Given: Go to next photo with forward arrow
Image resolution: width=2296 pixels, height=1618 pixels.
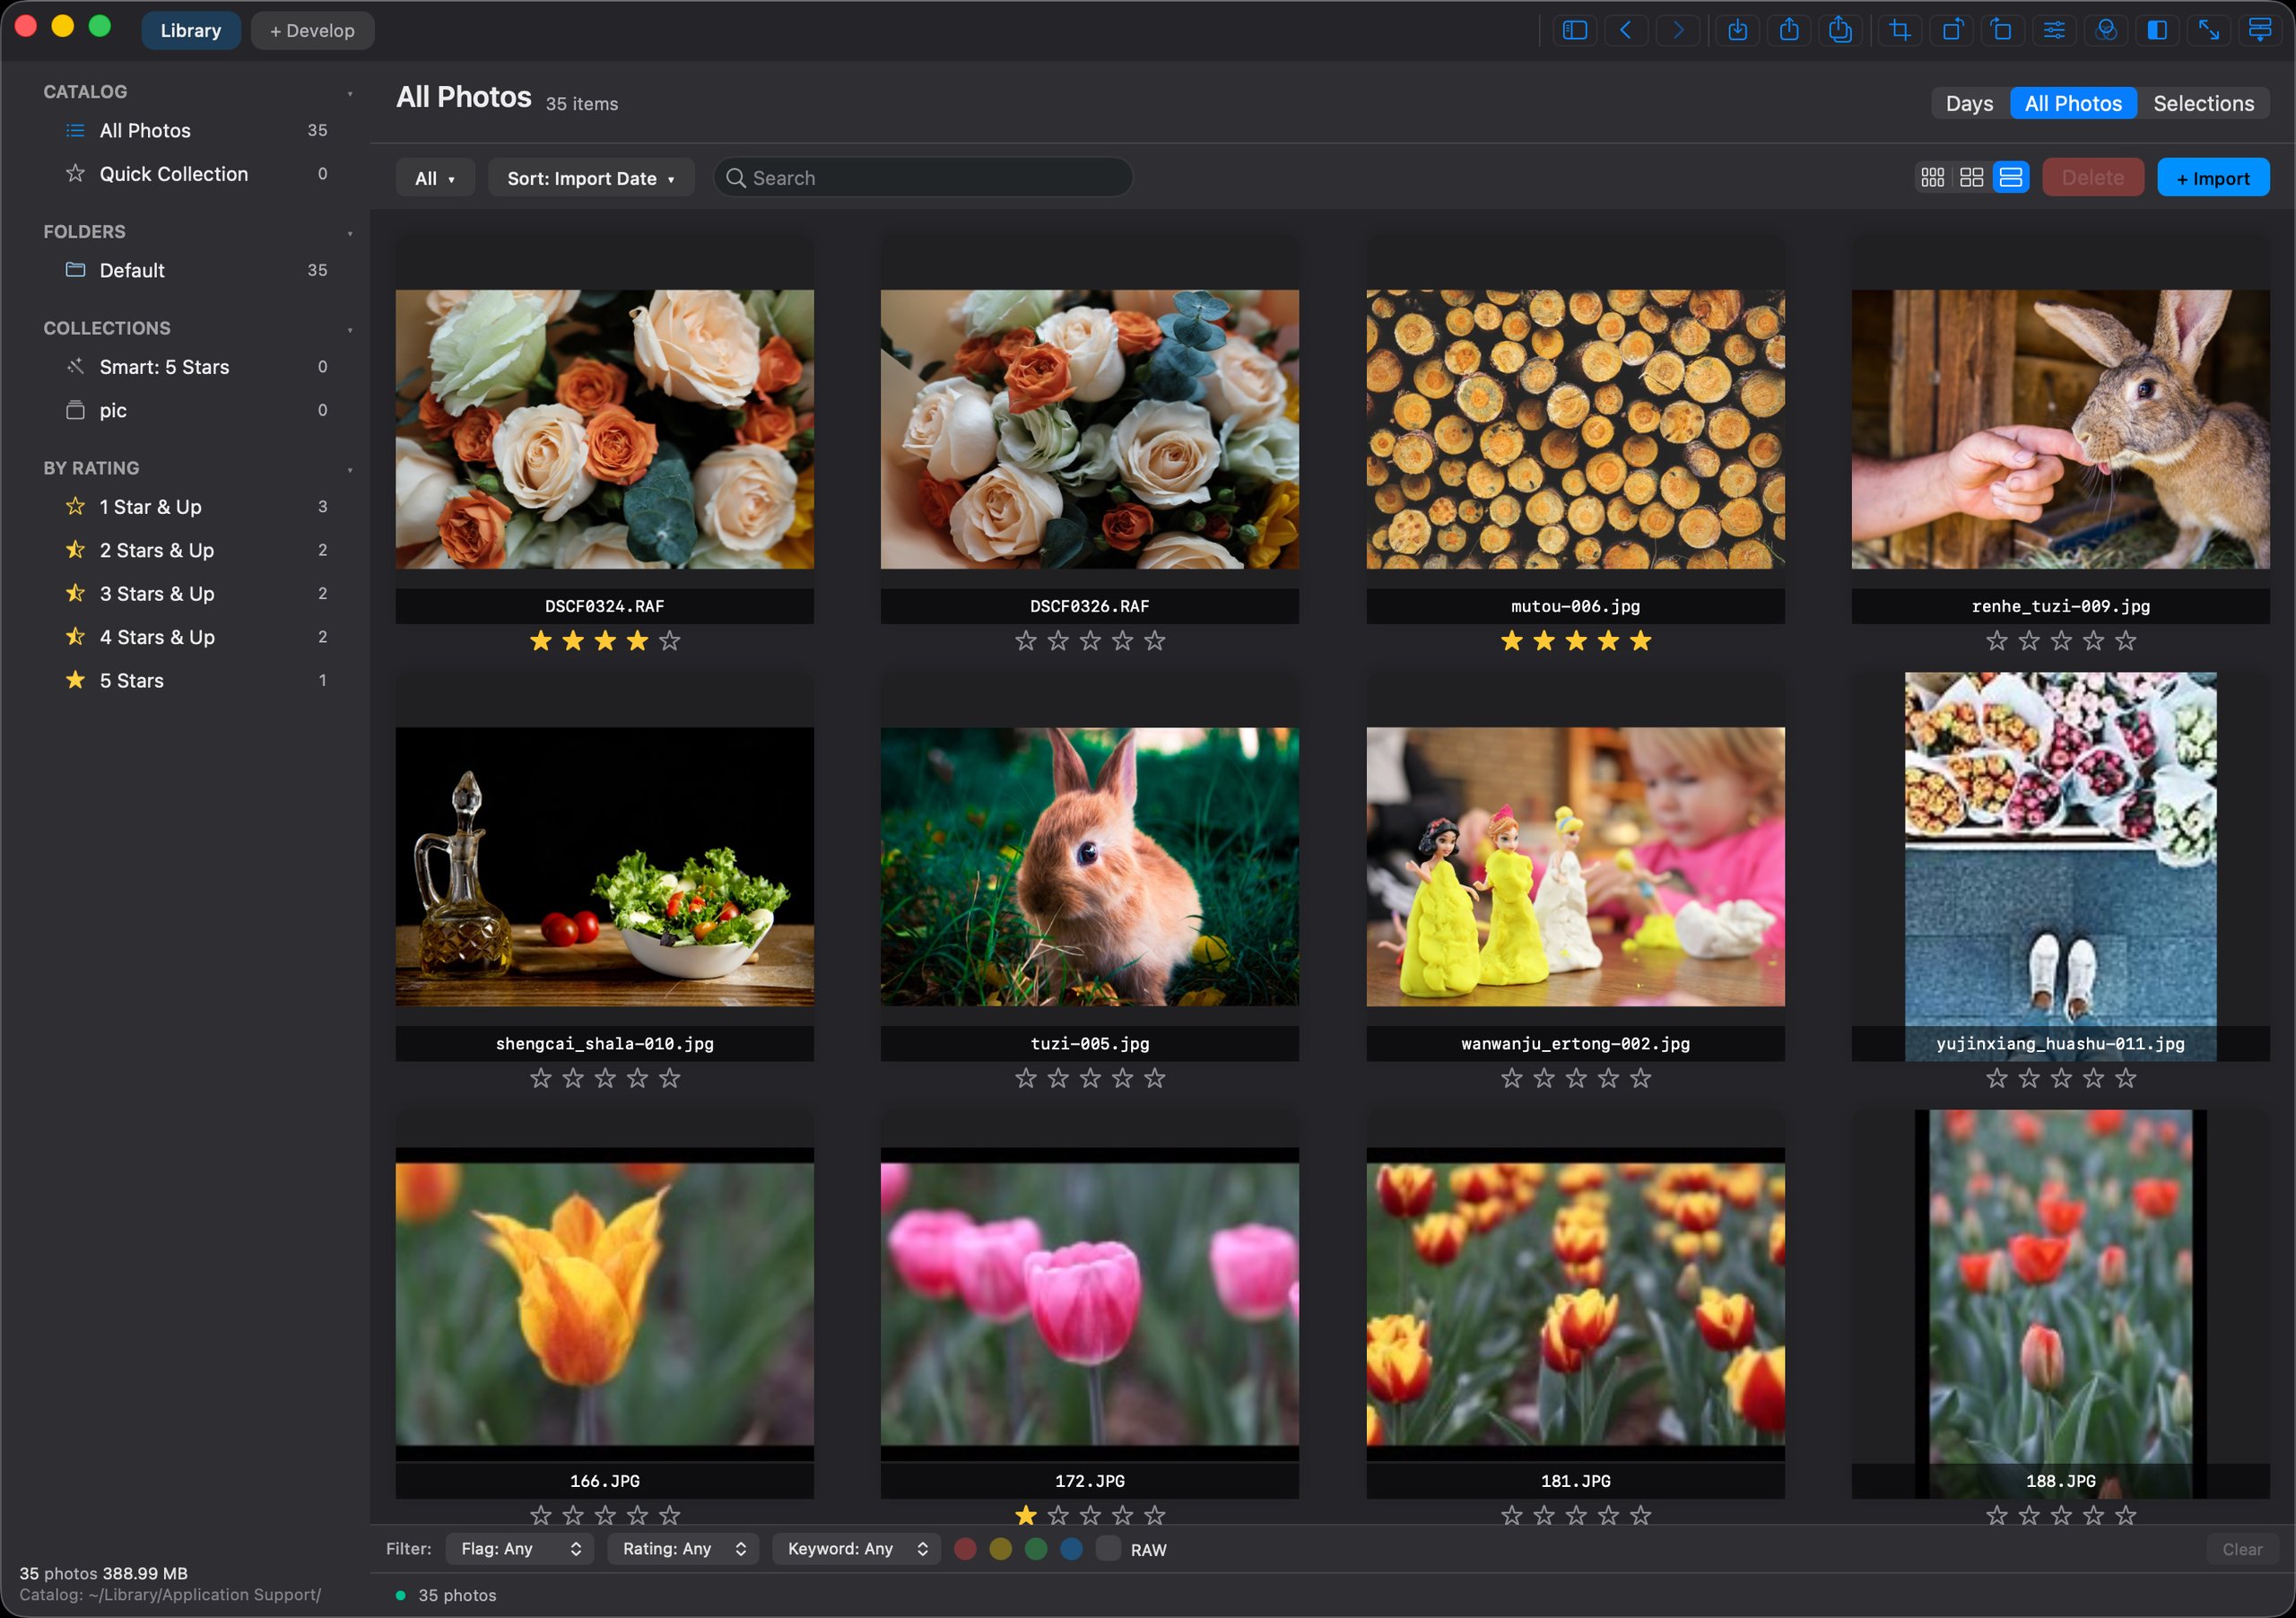Looking at the screenshot, I should [x=1678, y=30].
